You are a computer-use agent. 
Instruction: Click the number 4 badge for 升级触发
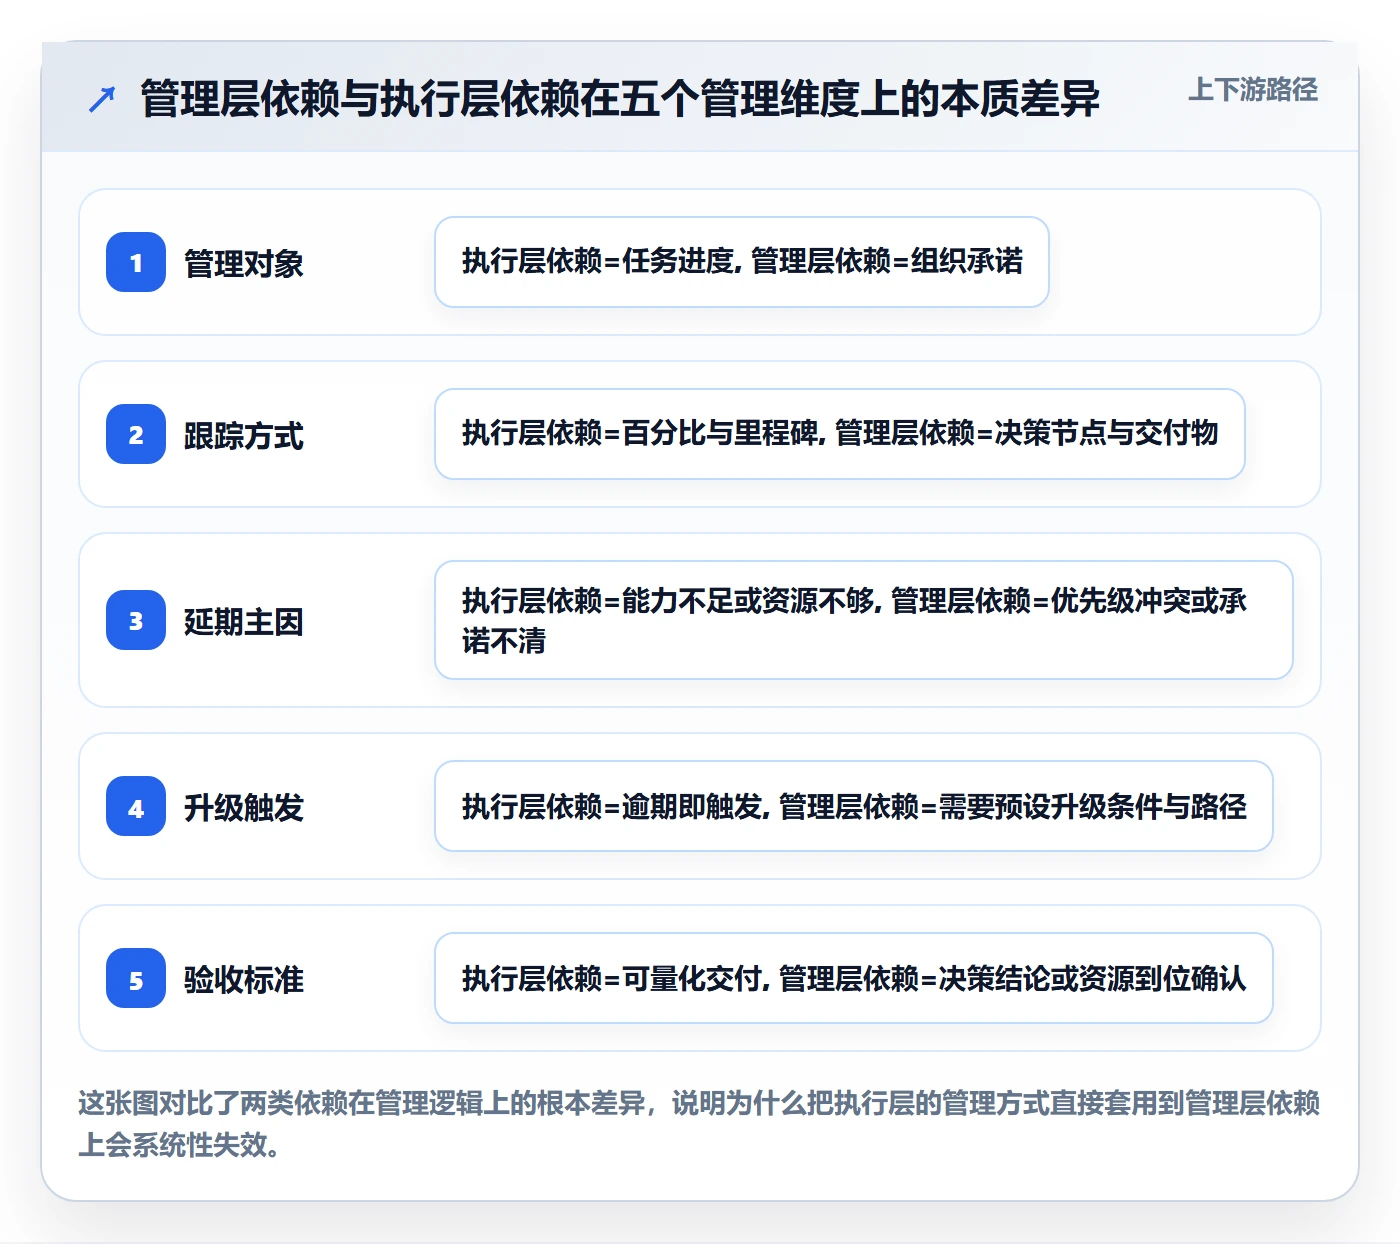pos(136,806)
